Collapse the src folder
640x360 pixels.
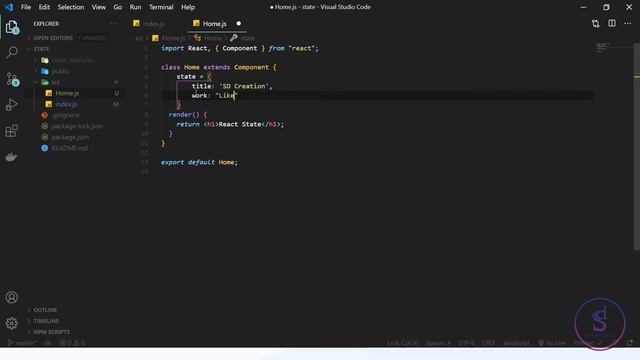pyautogui.click(x=55, y=82)
